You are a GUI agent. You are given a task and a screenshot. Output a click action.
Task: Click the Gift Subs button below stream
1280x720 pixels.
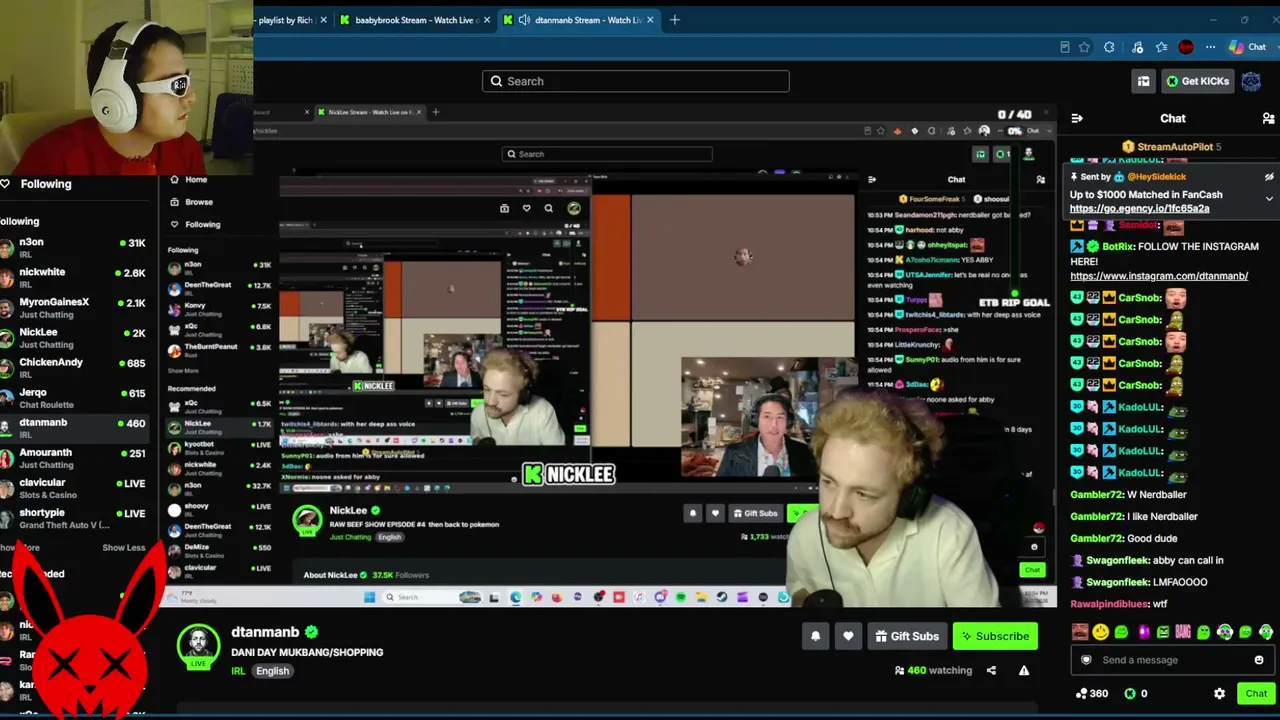(907, 636)
